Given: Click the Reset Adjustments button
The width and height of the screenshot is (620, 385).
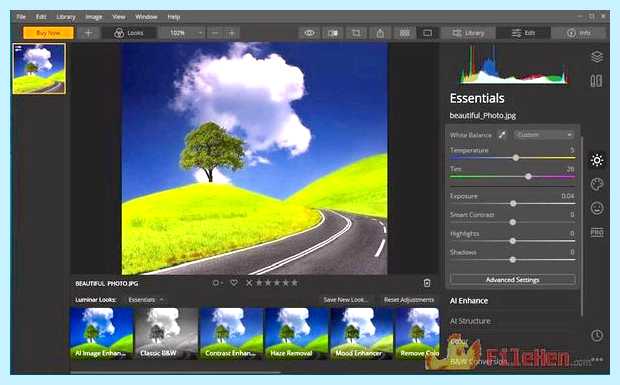Looking at the screenshot, I should [x=409, y=300].
